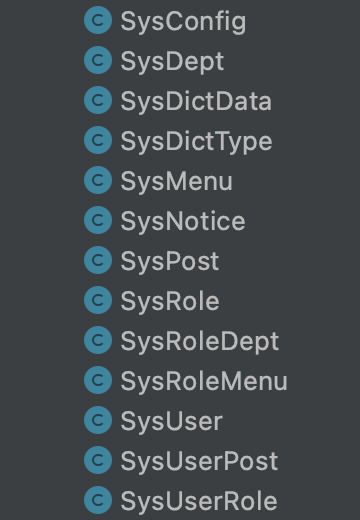Click the class icon beside SysRoleMenu
Image resolution: width=360 pixels, height=520 pixels.
[x=98, y=380]
